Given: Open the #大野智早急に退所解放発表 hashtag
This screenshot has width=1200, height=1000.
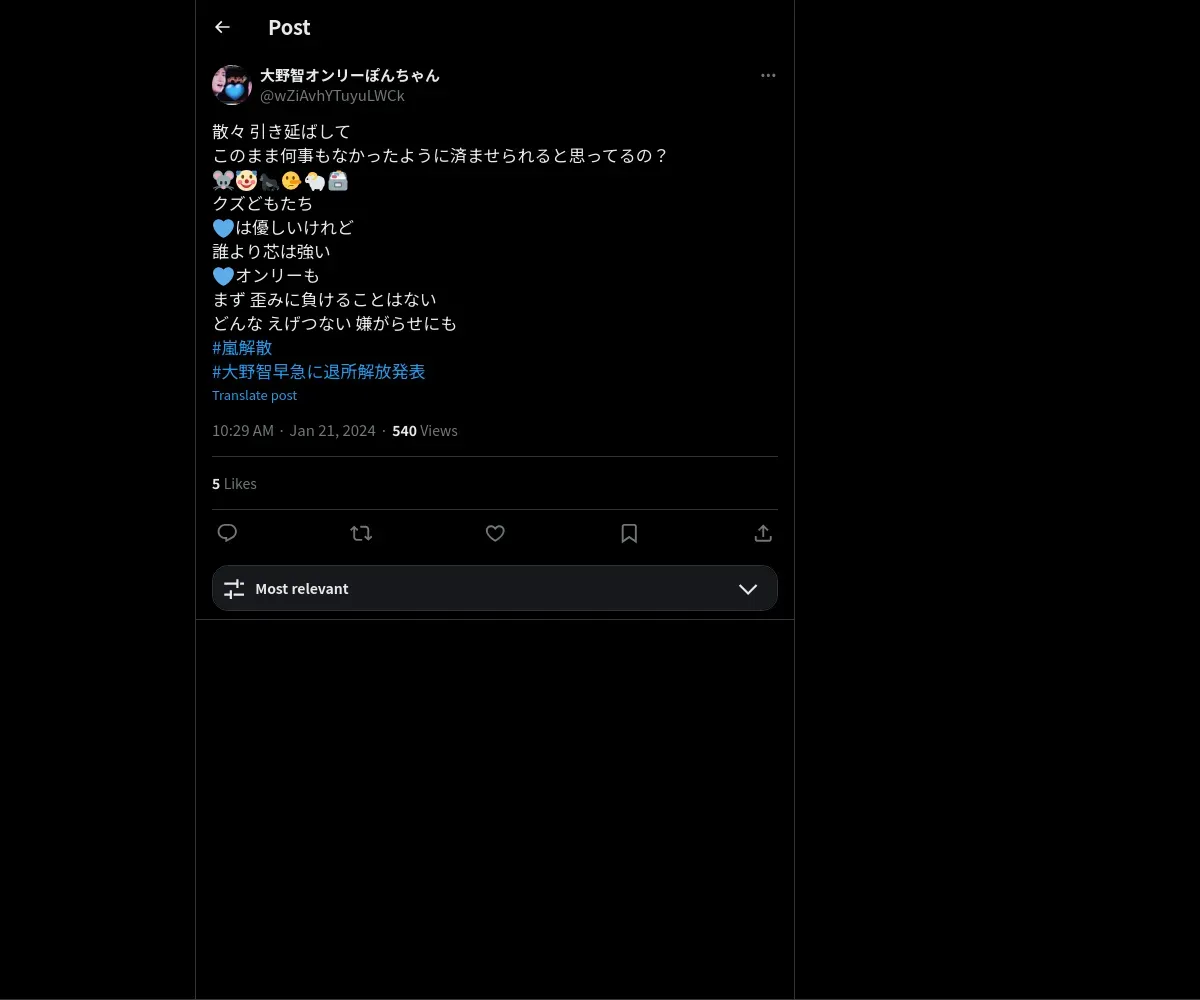Looking at the screenshot, I should [x=319, y=371].
